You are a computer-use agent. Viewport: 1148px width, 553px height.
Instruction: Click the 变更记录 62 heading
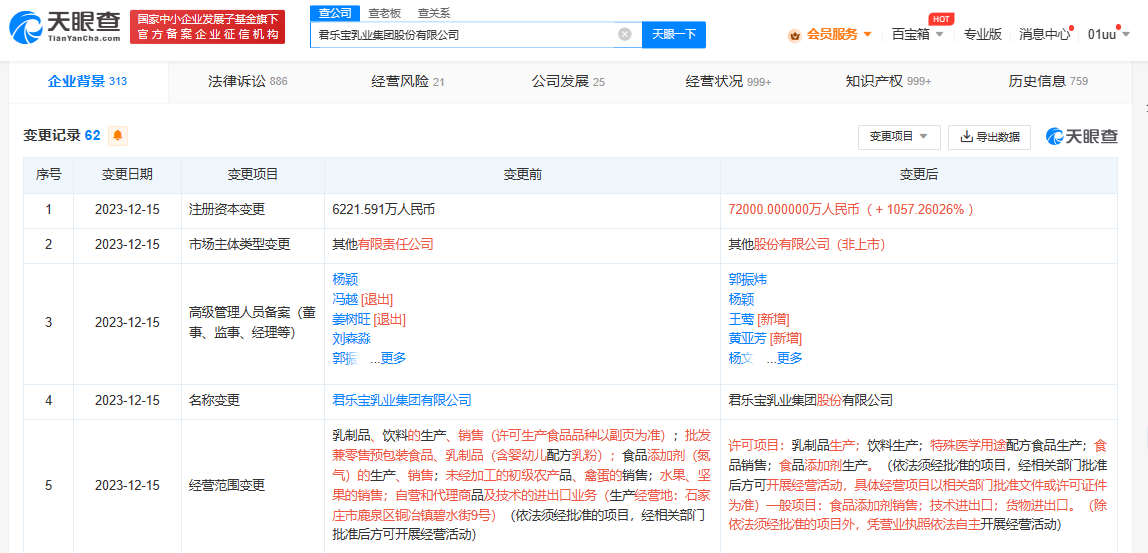(62, 136)
